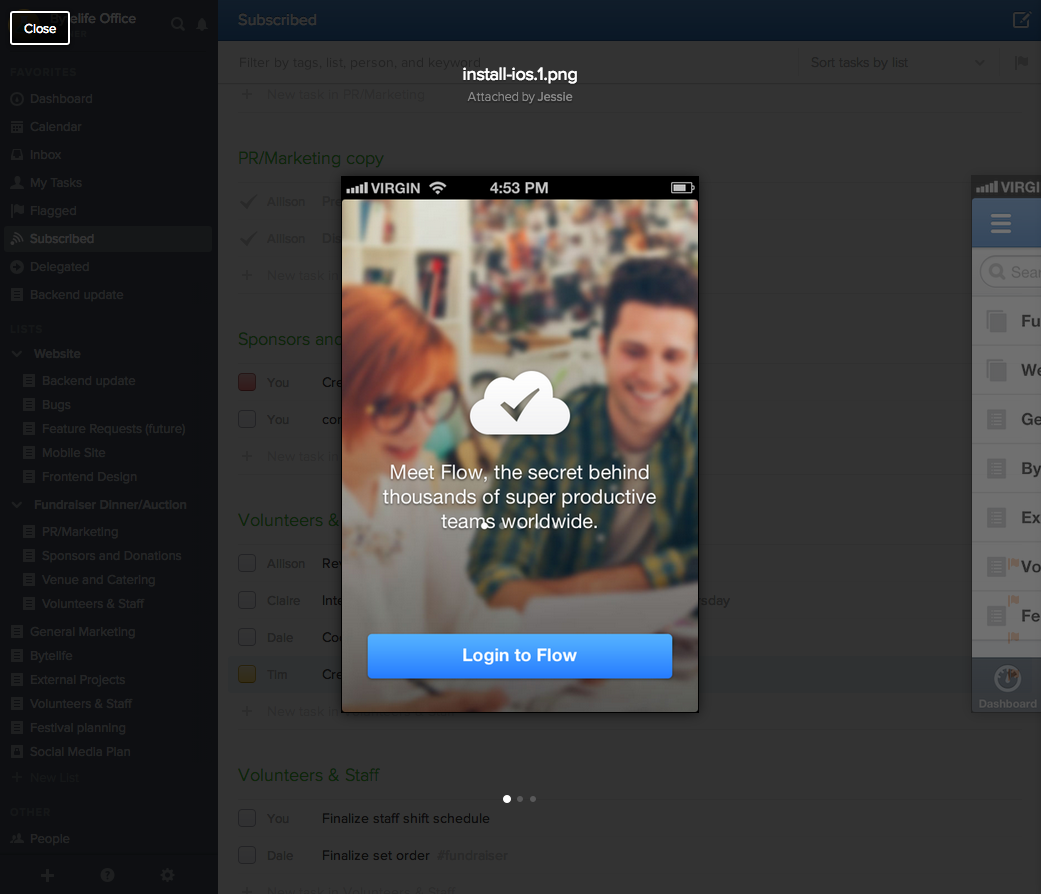
Task: Open Social Media Plan list
Action: pos(80,751)
